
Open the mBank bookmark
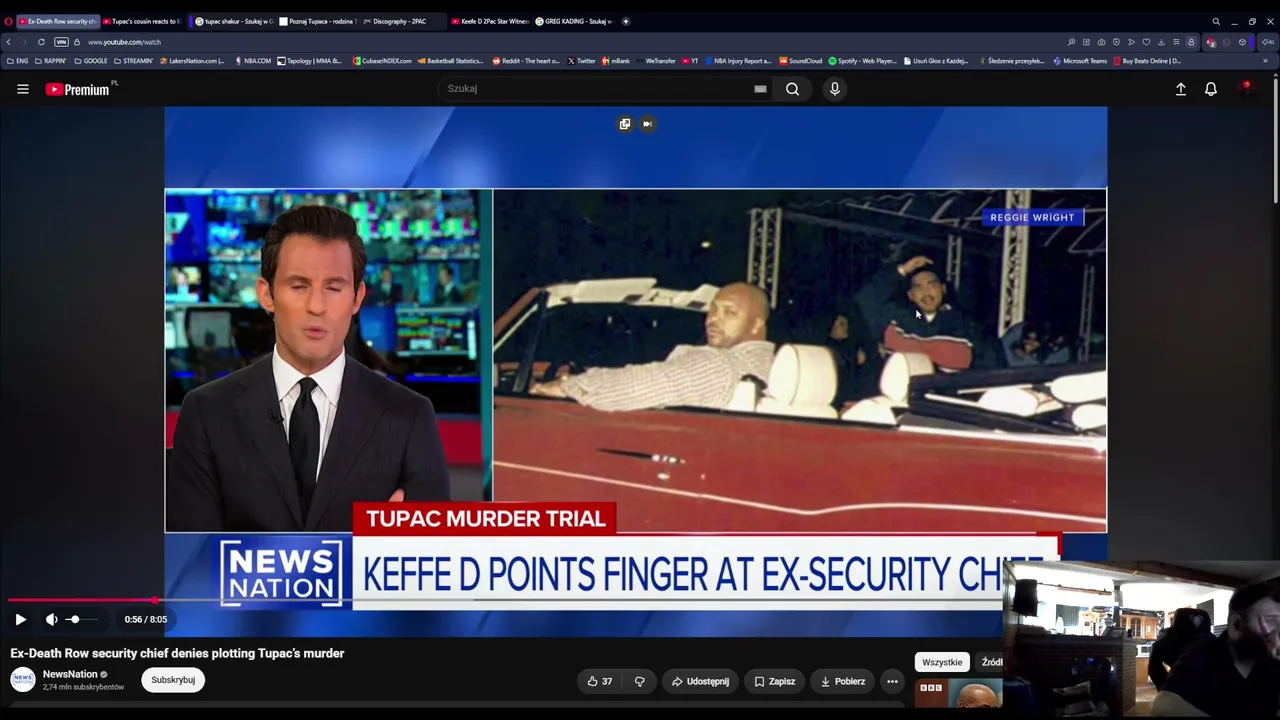tap(616, 61)
